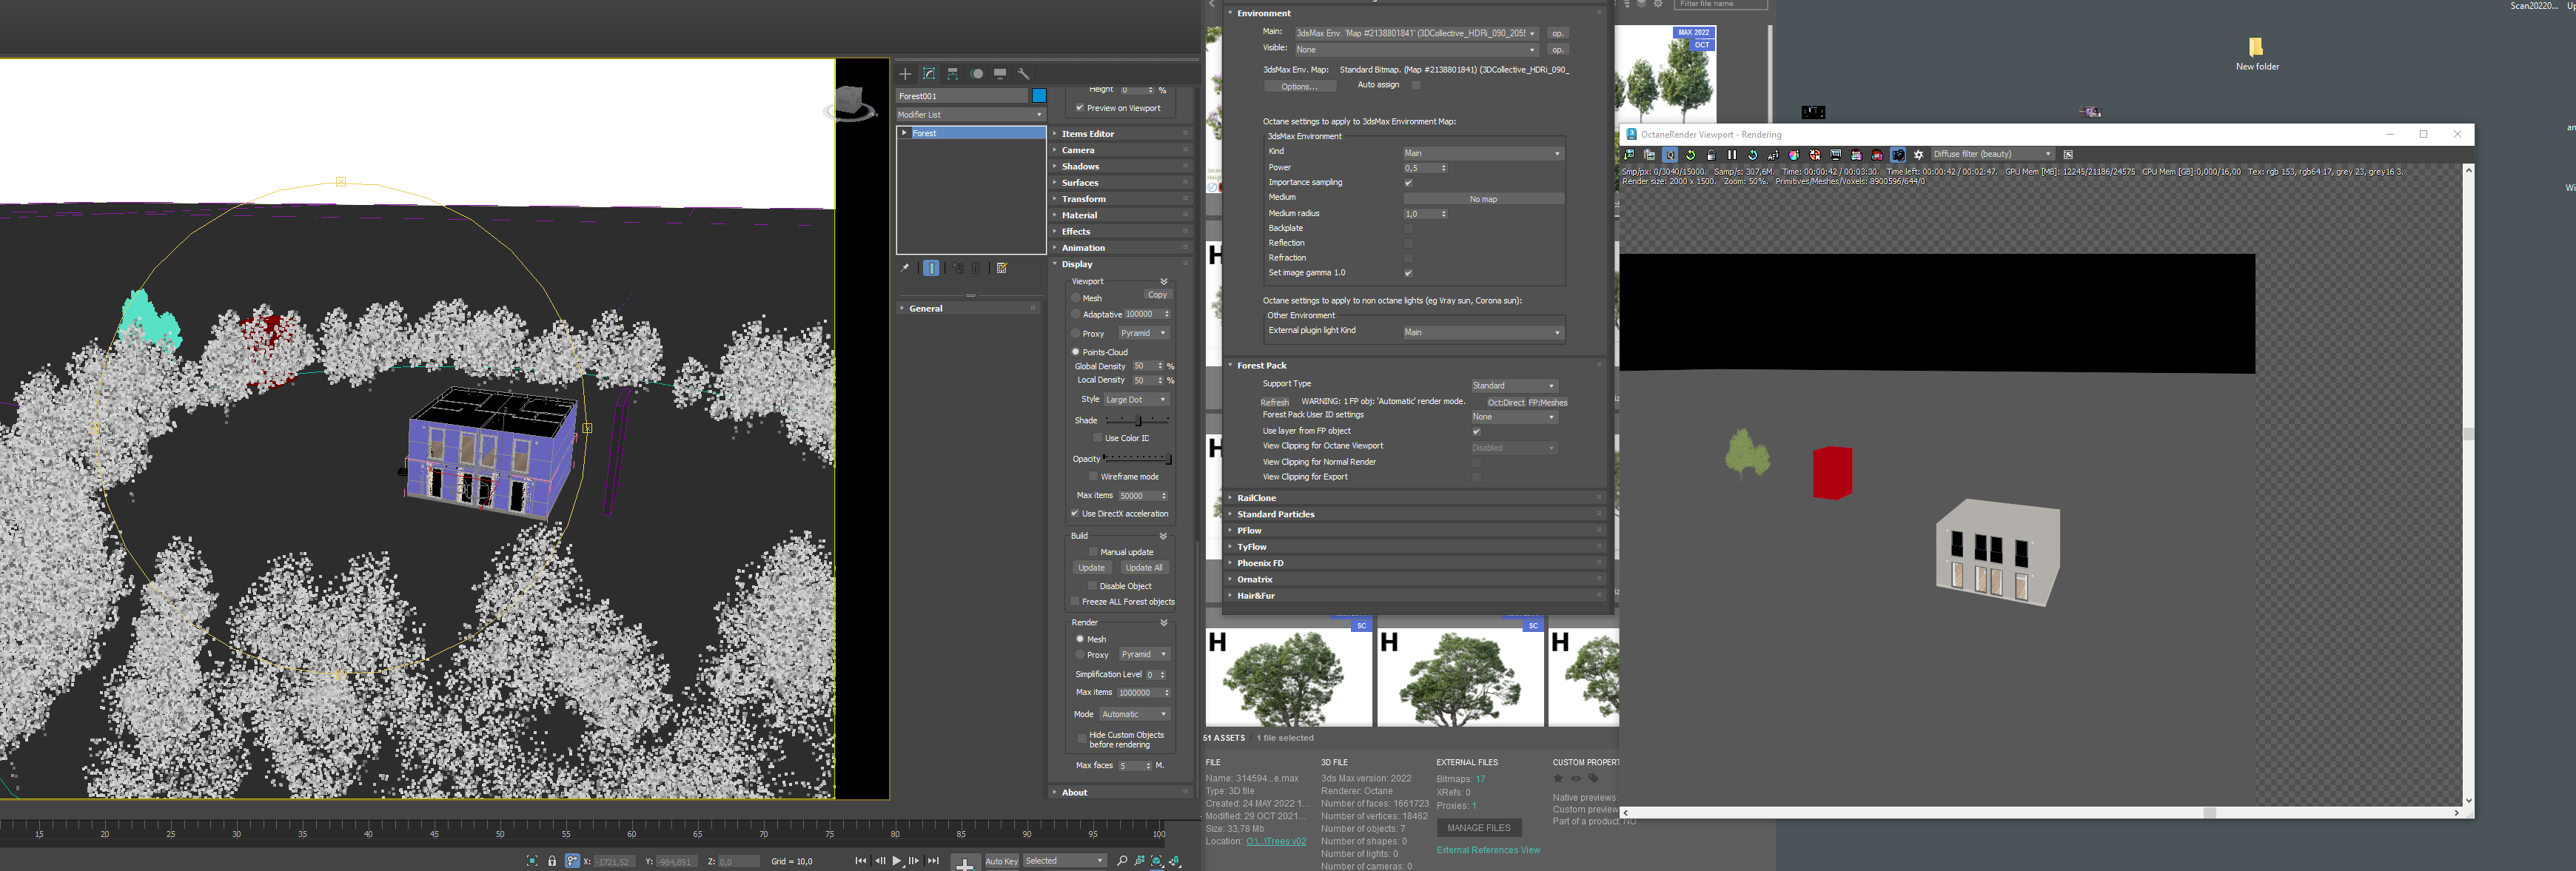Click the lock viewport icon in Octane toolbar
Screen dimensions: 2576x871
tap(1711, 155)
